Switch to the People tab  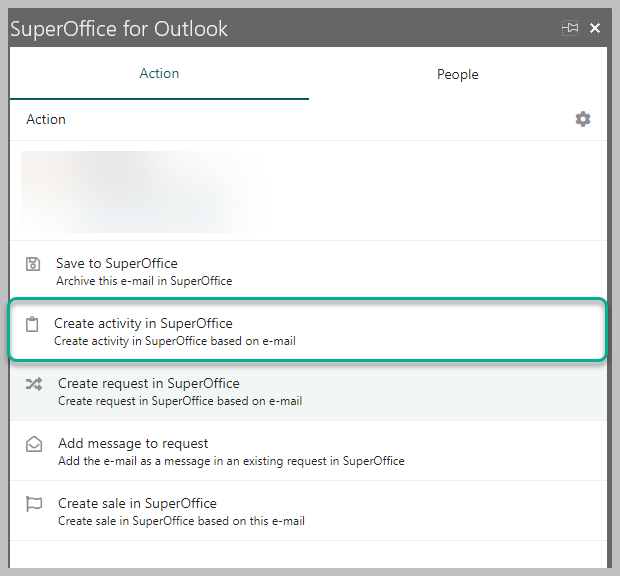pyautogui.click(x=457, y=74)
